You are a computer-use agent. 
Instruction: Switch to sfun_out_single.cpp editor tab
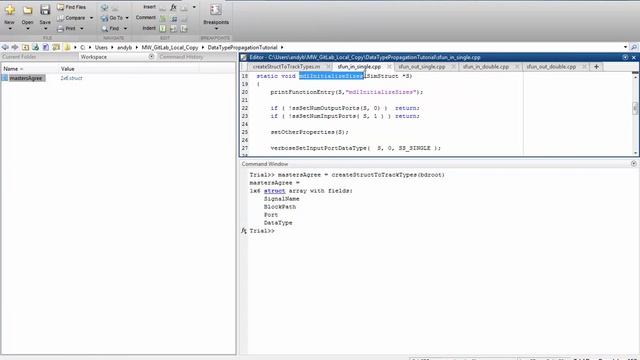422,67
